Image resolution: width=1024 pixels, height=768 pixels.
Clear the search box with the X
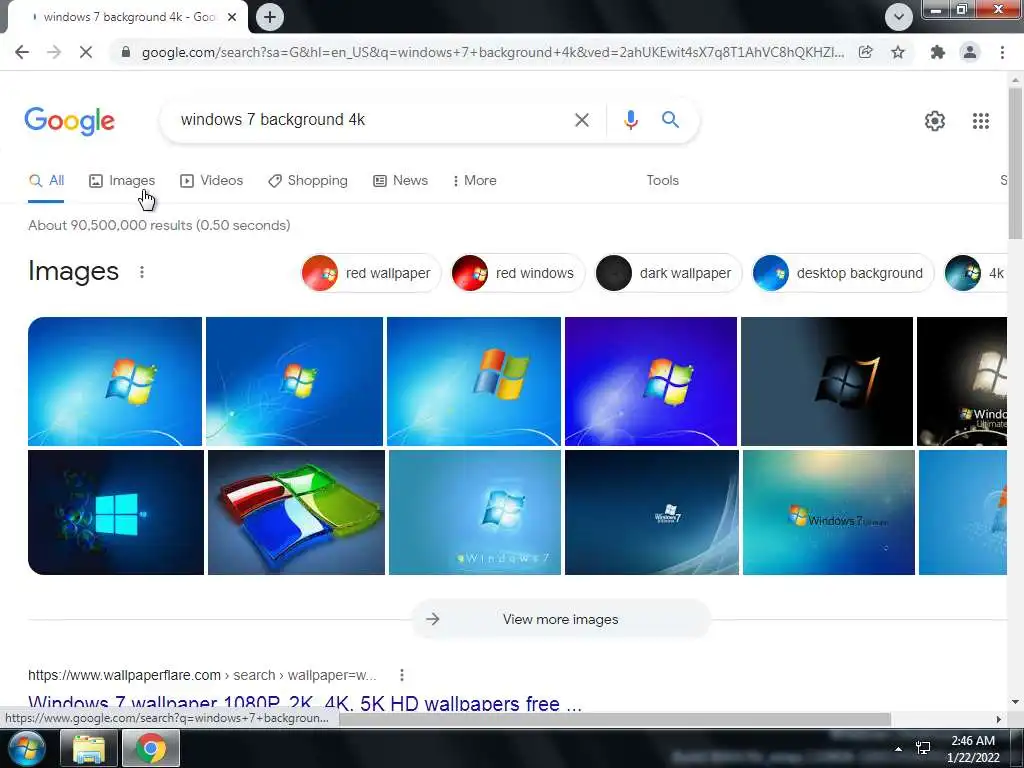(x=581, y=120)
